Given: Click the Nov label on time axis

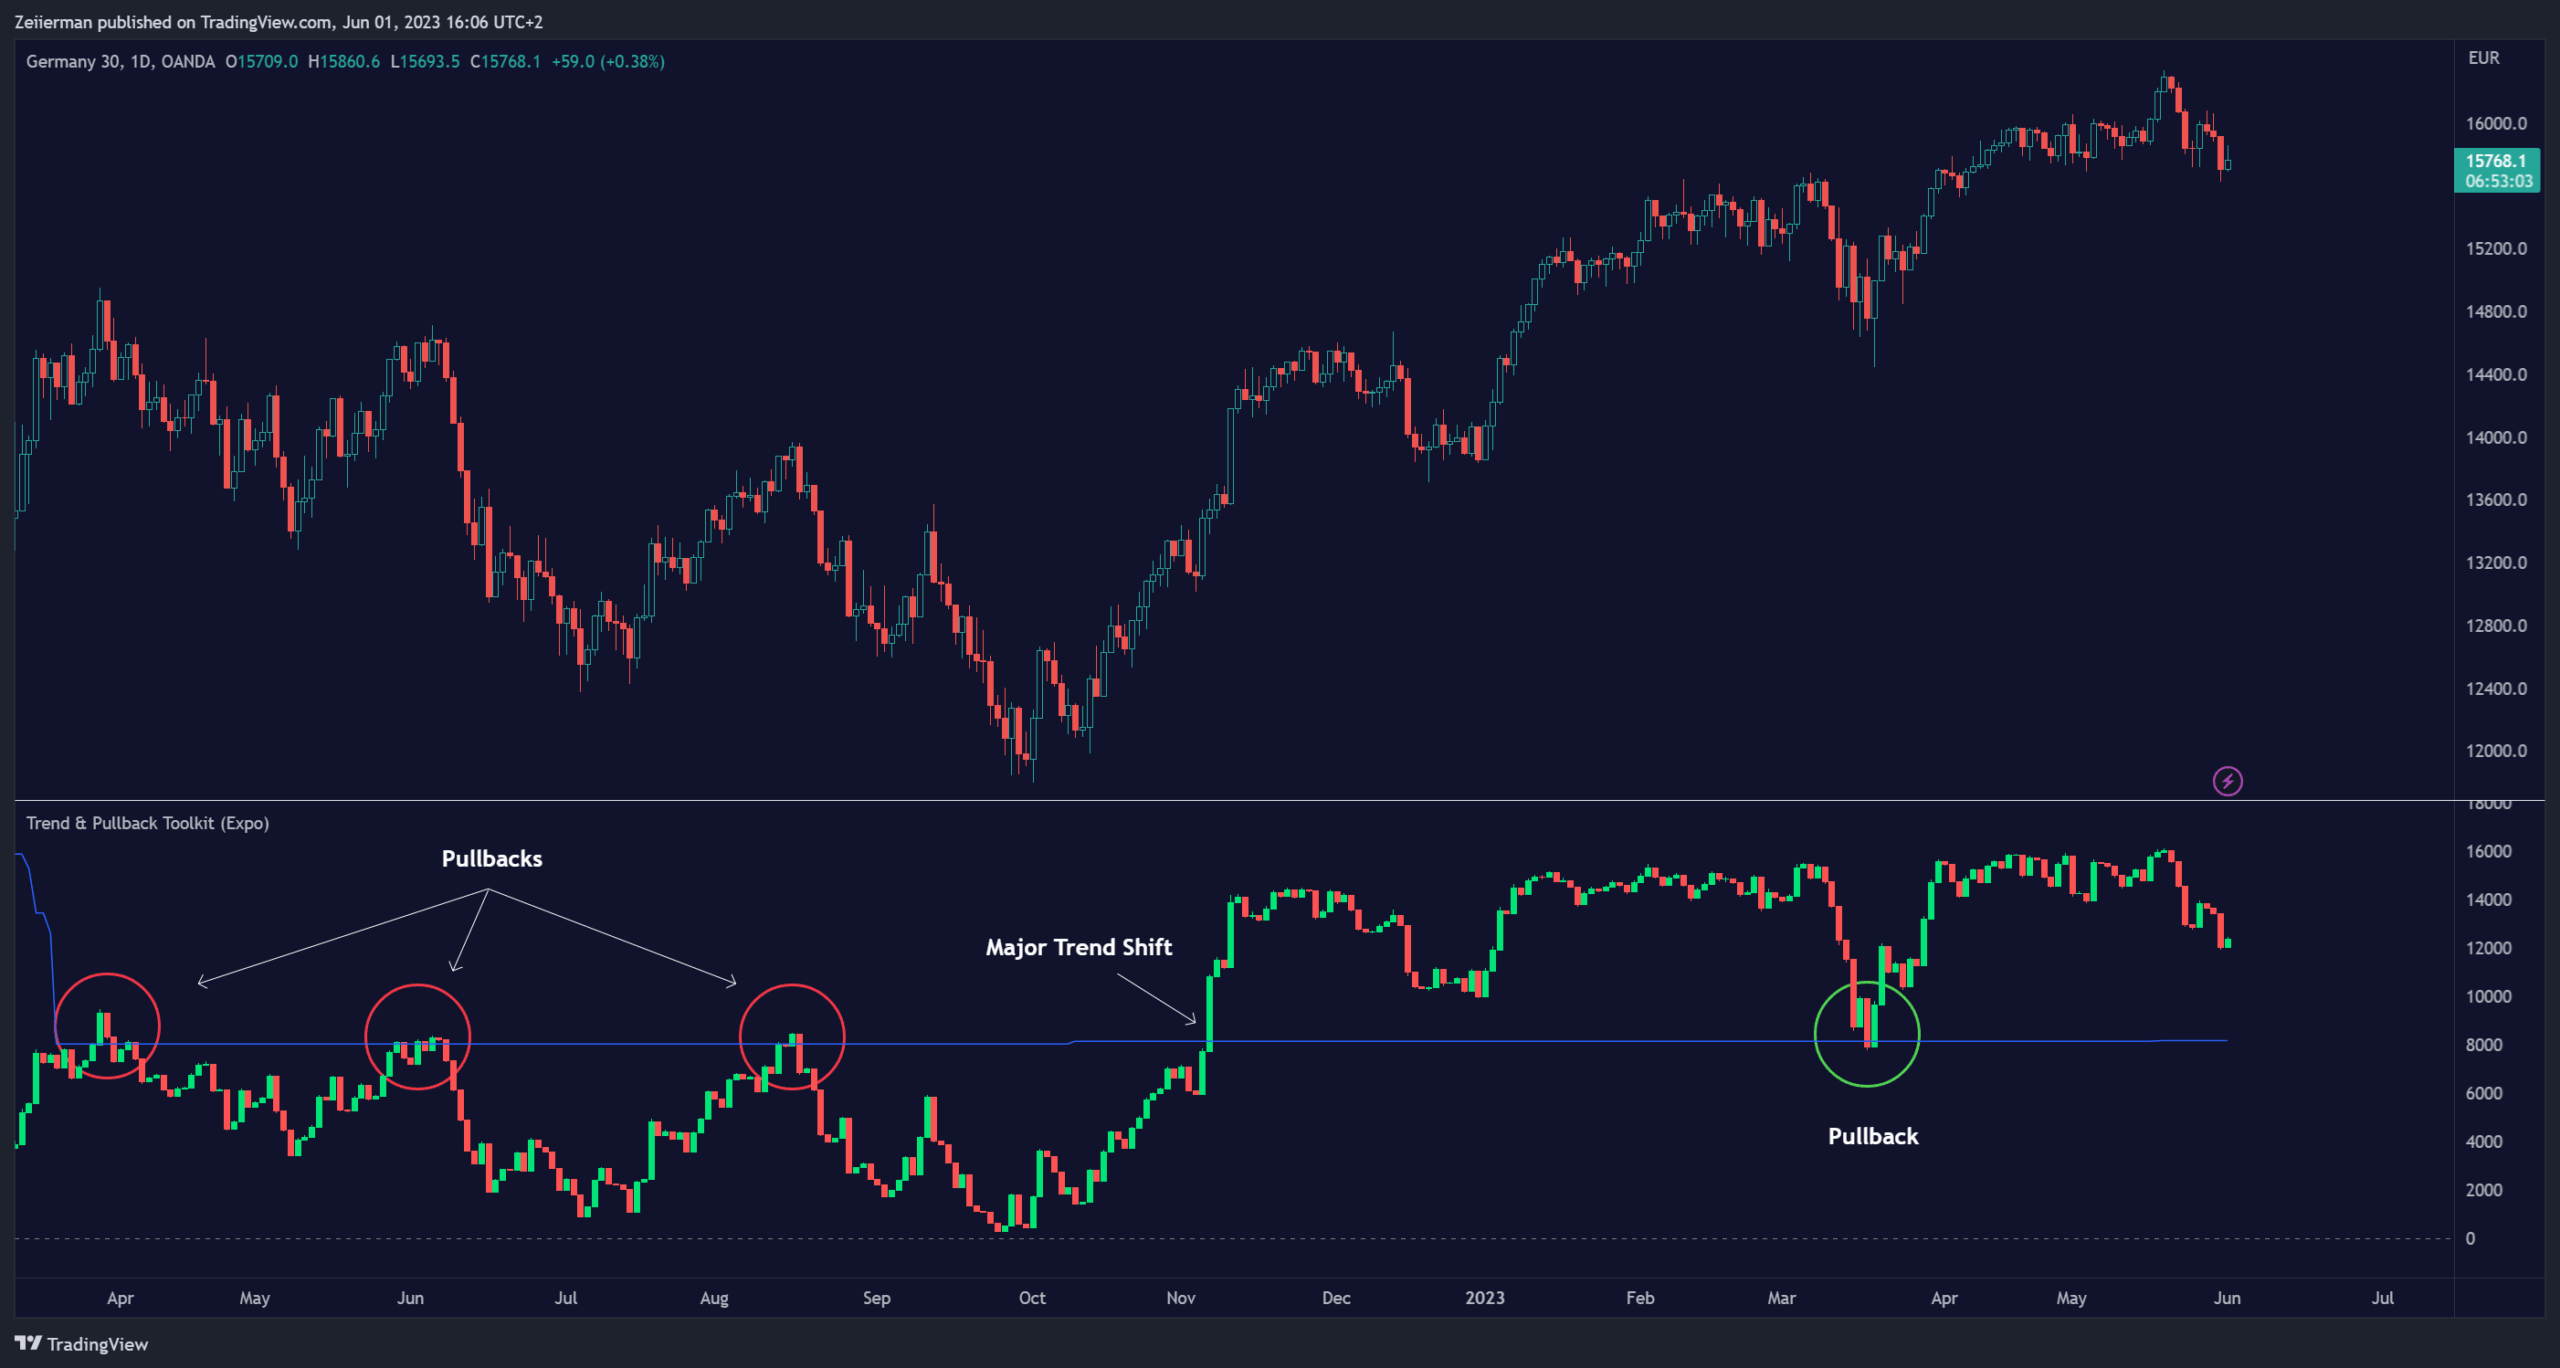Looking at the screenshot, I should click(x=1181, y=1298).
